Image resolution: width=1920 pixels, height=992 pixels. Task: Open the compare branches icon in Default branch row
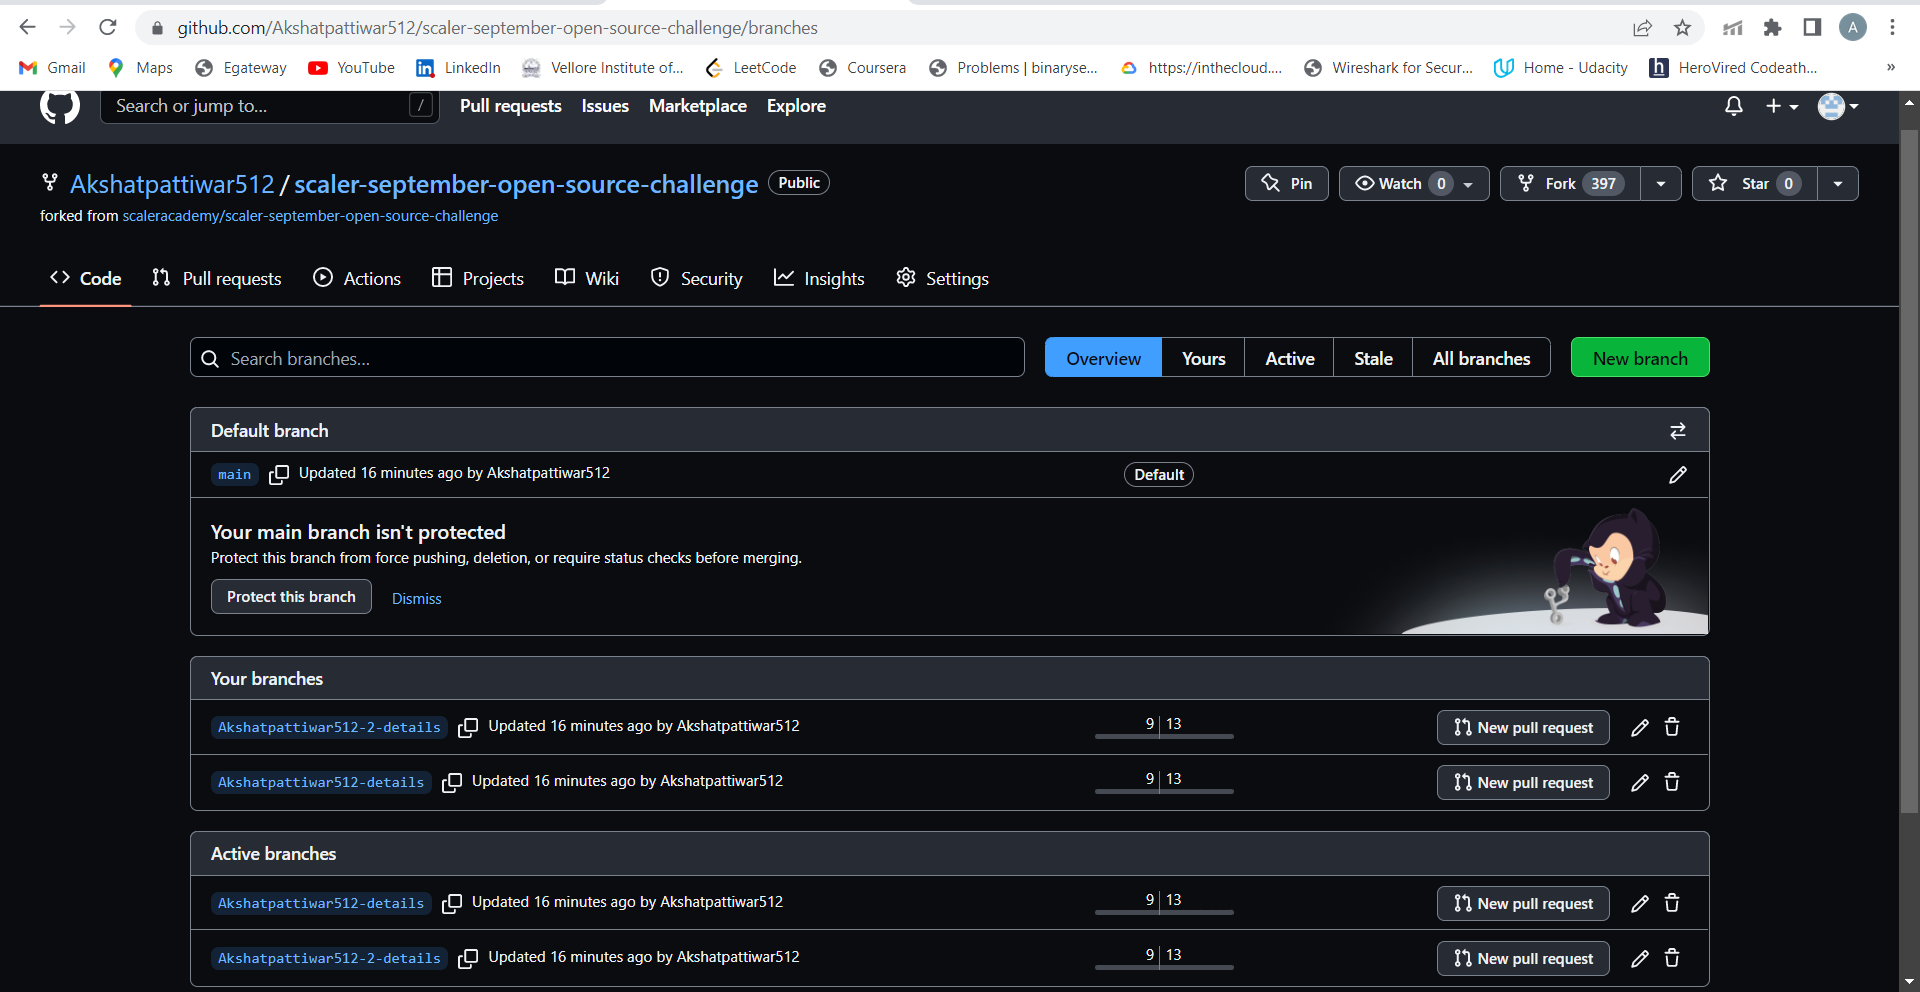(1678, 430)
